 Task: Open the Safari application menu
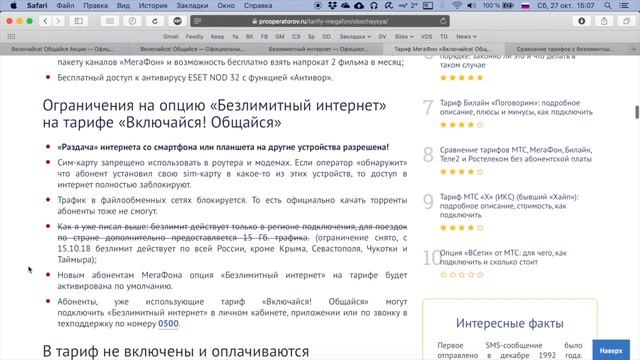[x=37, y=5]
